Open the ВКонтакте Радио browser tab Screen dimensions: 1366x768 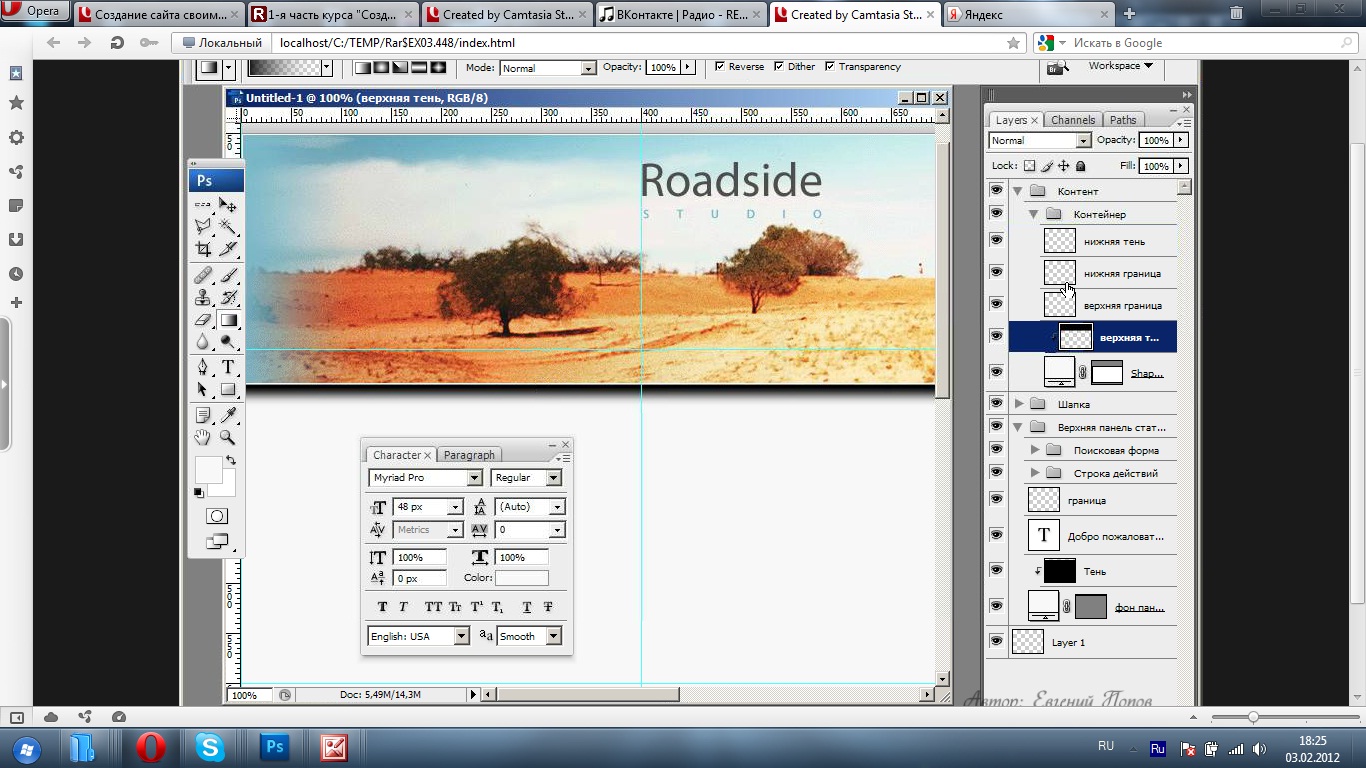coord(680,14)
